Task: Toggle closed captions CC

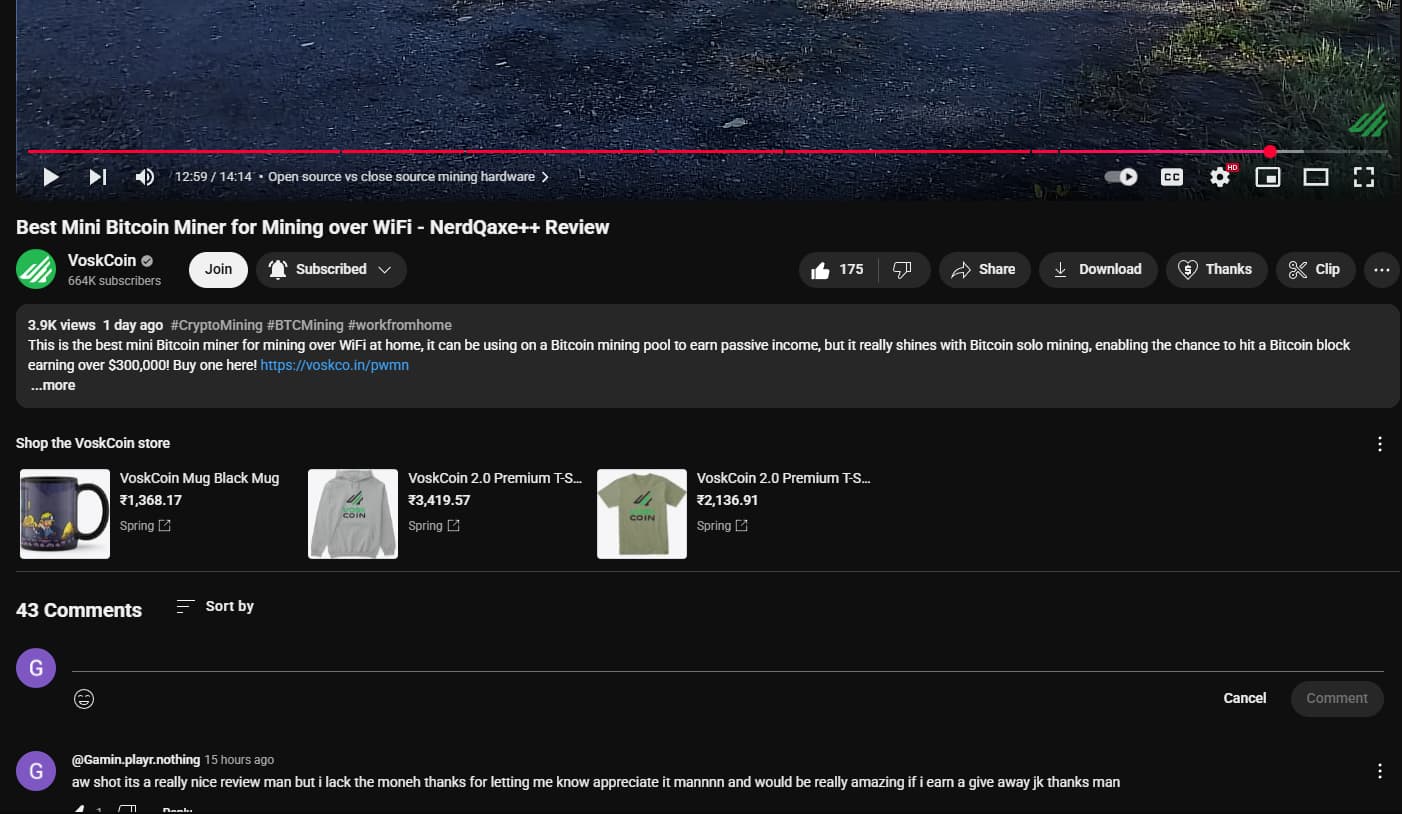Action: point(1172,177)
